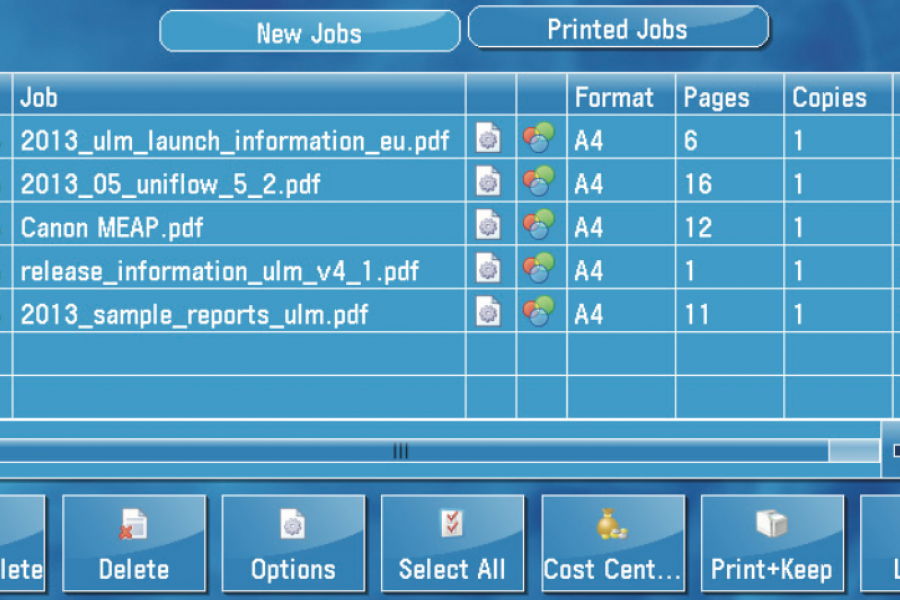The height and width of the screenshot is (600, 900).
Task: Click options gear icon for 2013_ulm_launch_information_eu.pdf
Action: pos(488,140)
